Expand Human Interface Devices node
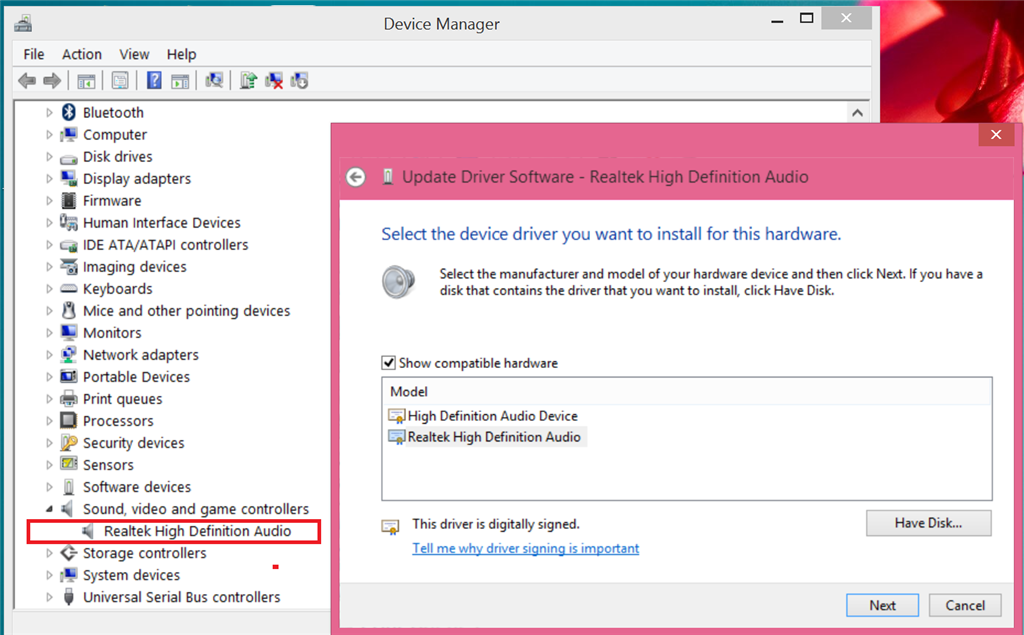Viewport: 1024px width, 635px height. 49,223
